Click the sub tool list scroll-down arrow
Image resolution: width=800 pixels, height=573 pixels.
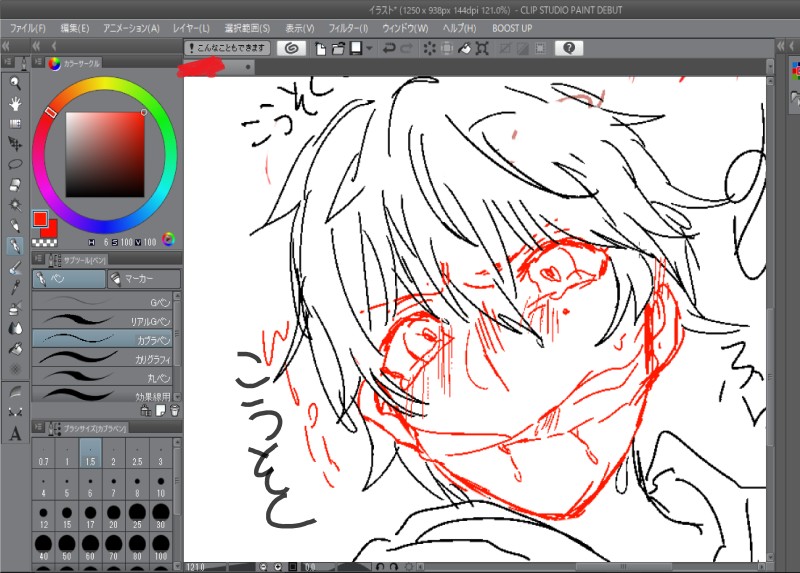[x=177, y=396]
